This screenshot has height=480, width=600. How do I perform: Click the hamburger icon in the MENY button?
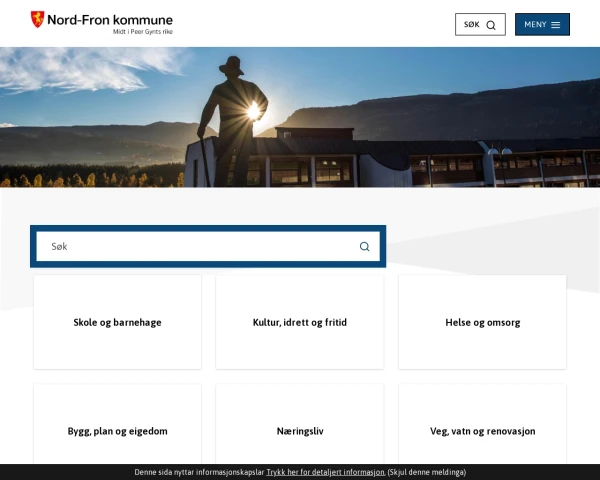(x=556, y=25)
